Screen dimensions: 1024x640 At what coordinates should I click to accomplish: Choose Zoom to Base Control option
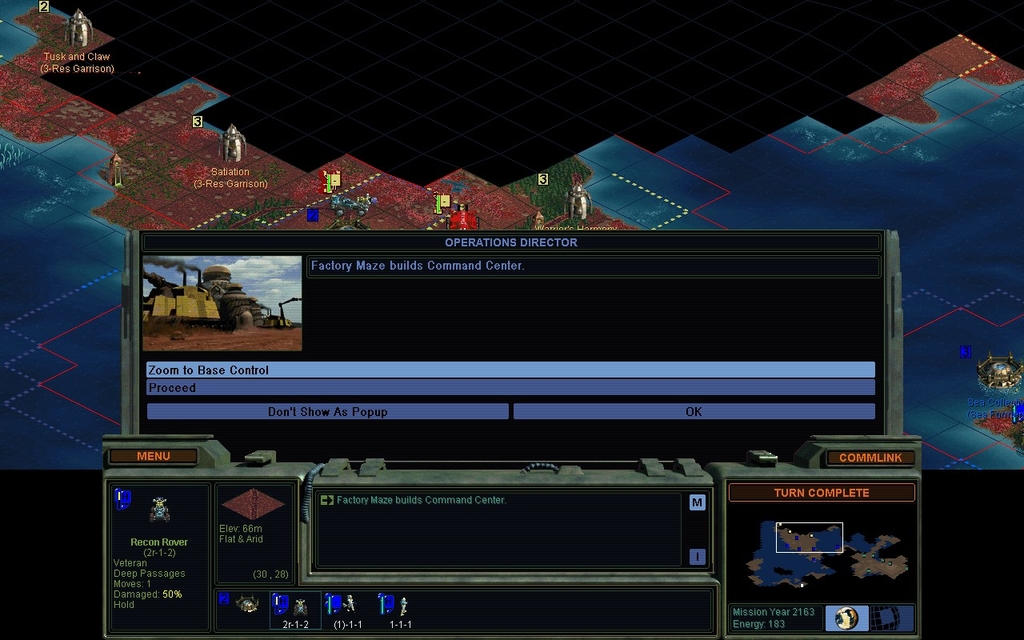(x=510, y=370)
